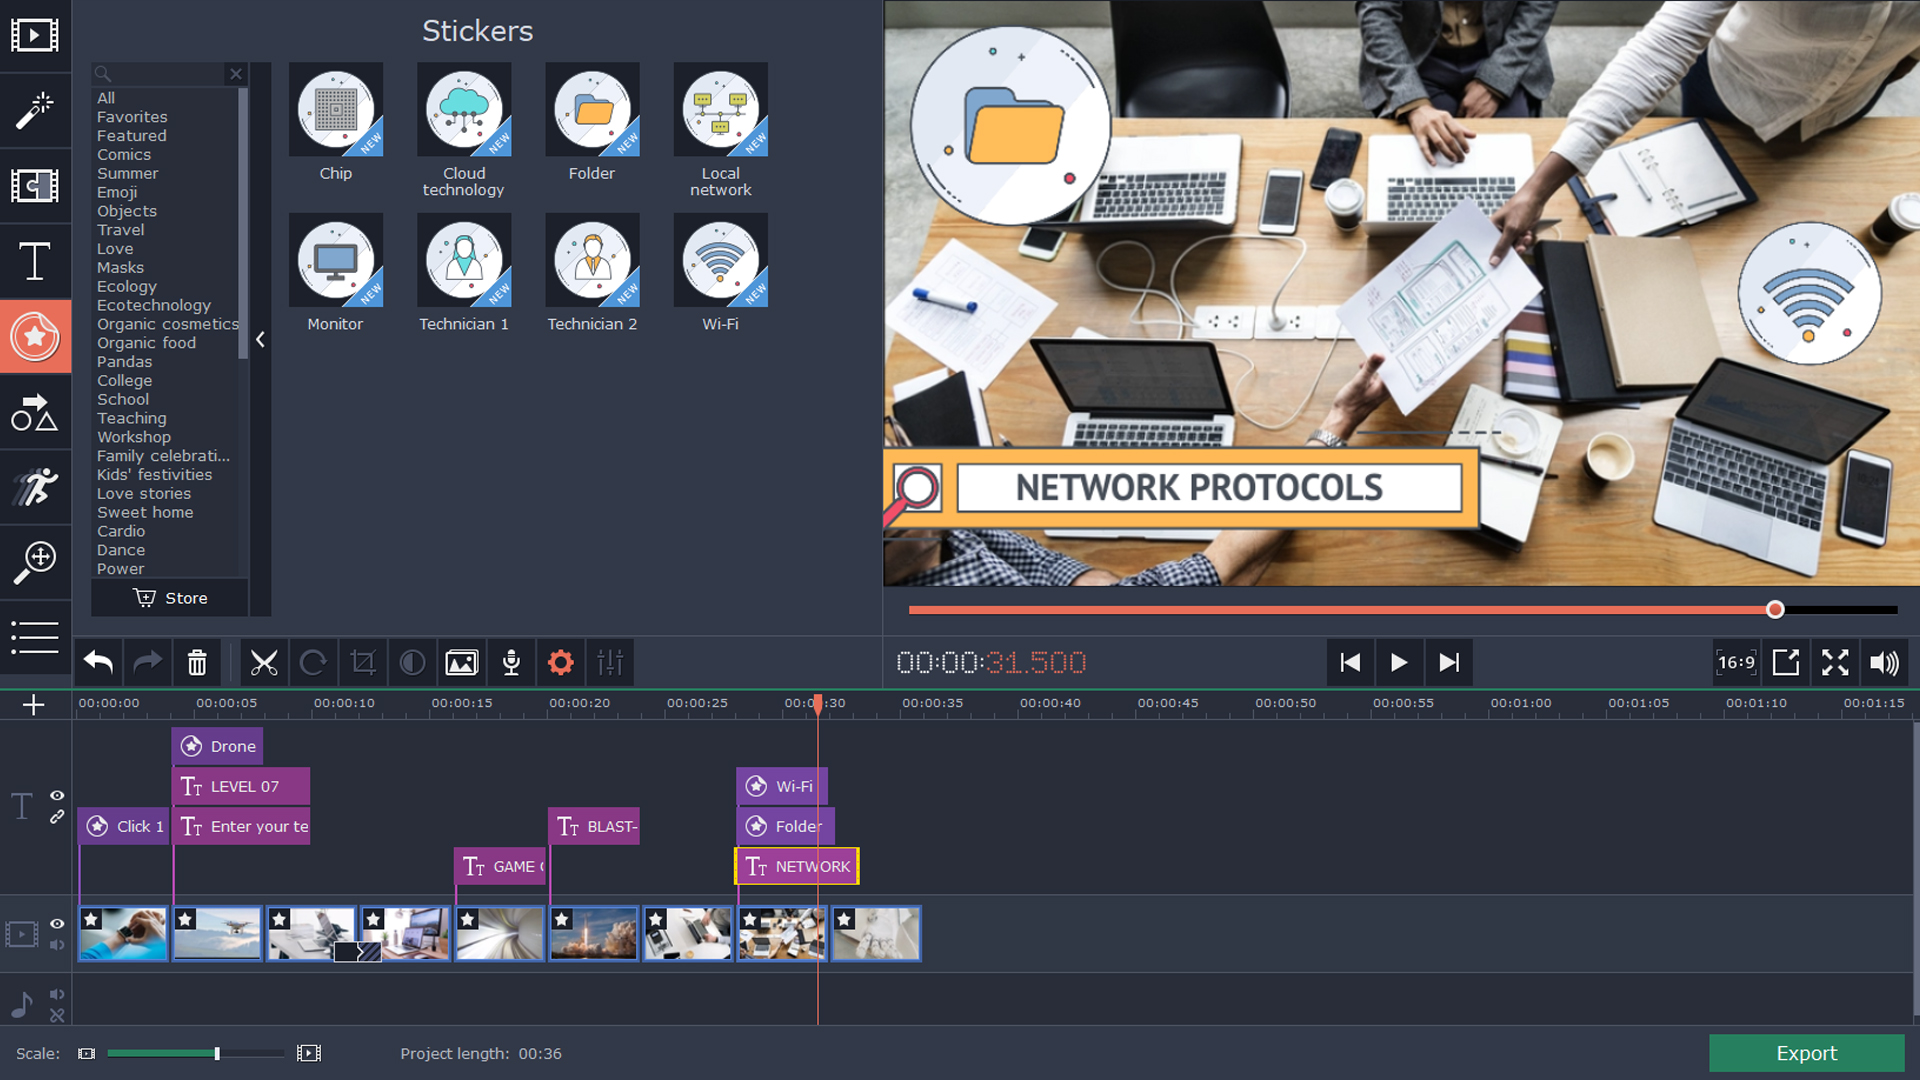This screenshot has height=1080, width=1920.
Task: Click the Crop tool in the timeline toolbar
Action: (x=362, y=662)
